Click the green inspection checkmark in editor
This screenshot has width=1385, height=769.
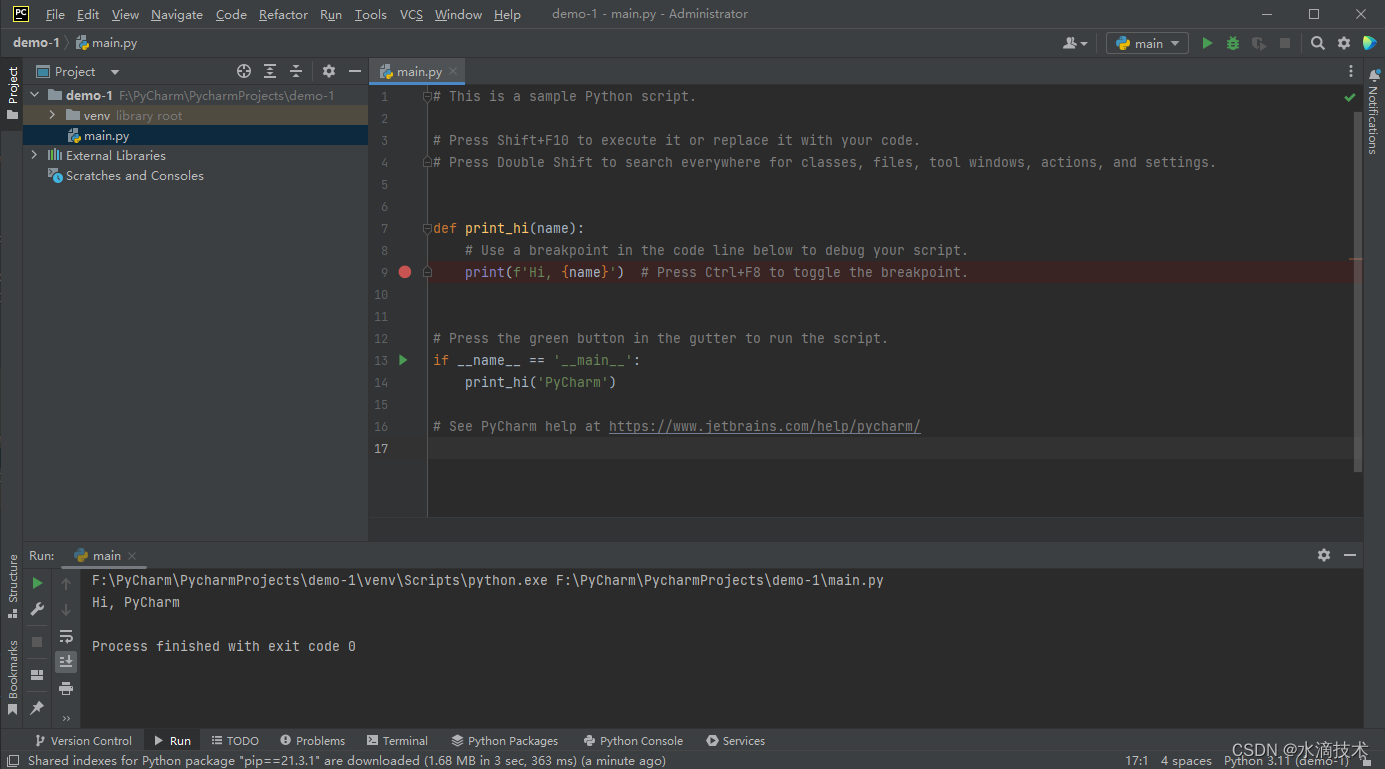[1350, 97]
